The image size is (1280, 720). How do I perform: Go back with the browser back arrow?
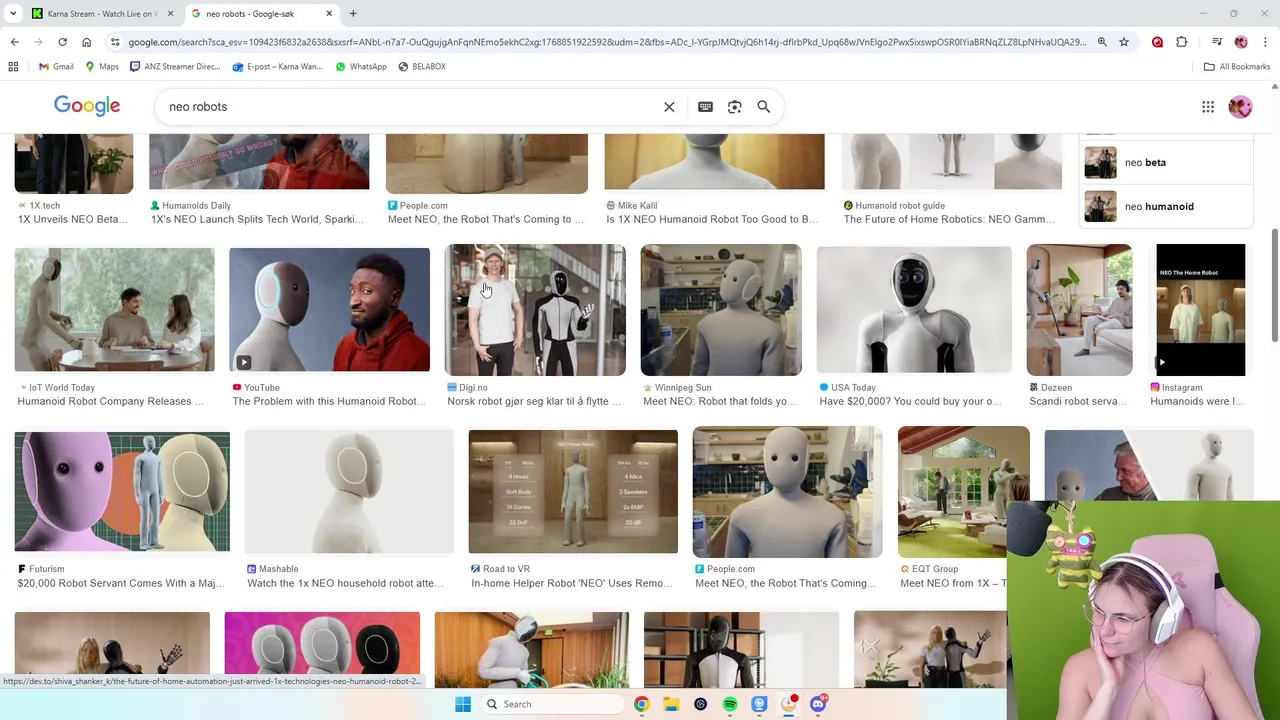pyautogui.click(x=14, y=42)
